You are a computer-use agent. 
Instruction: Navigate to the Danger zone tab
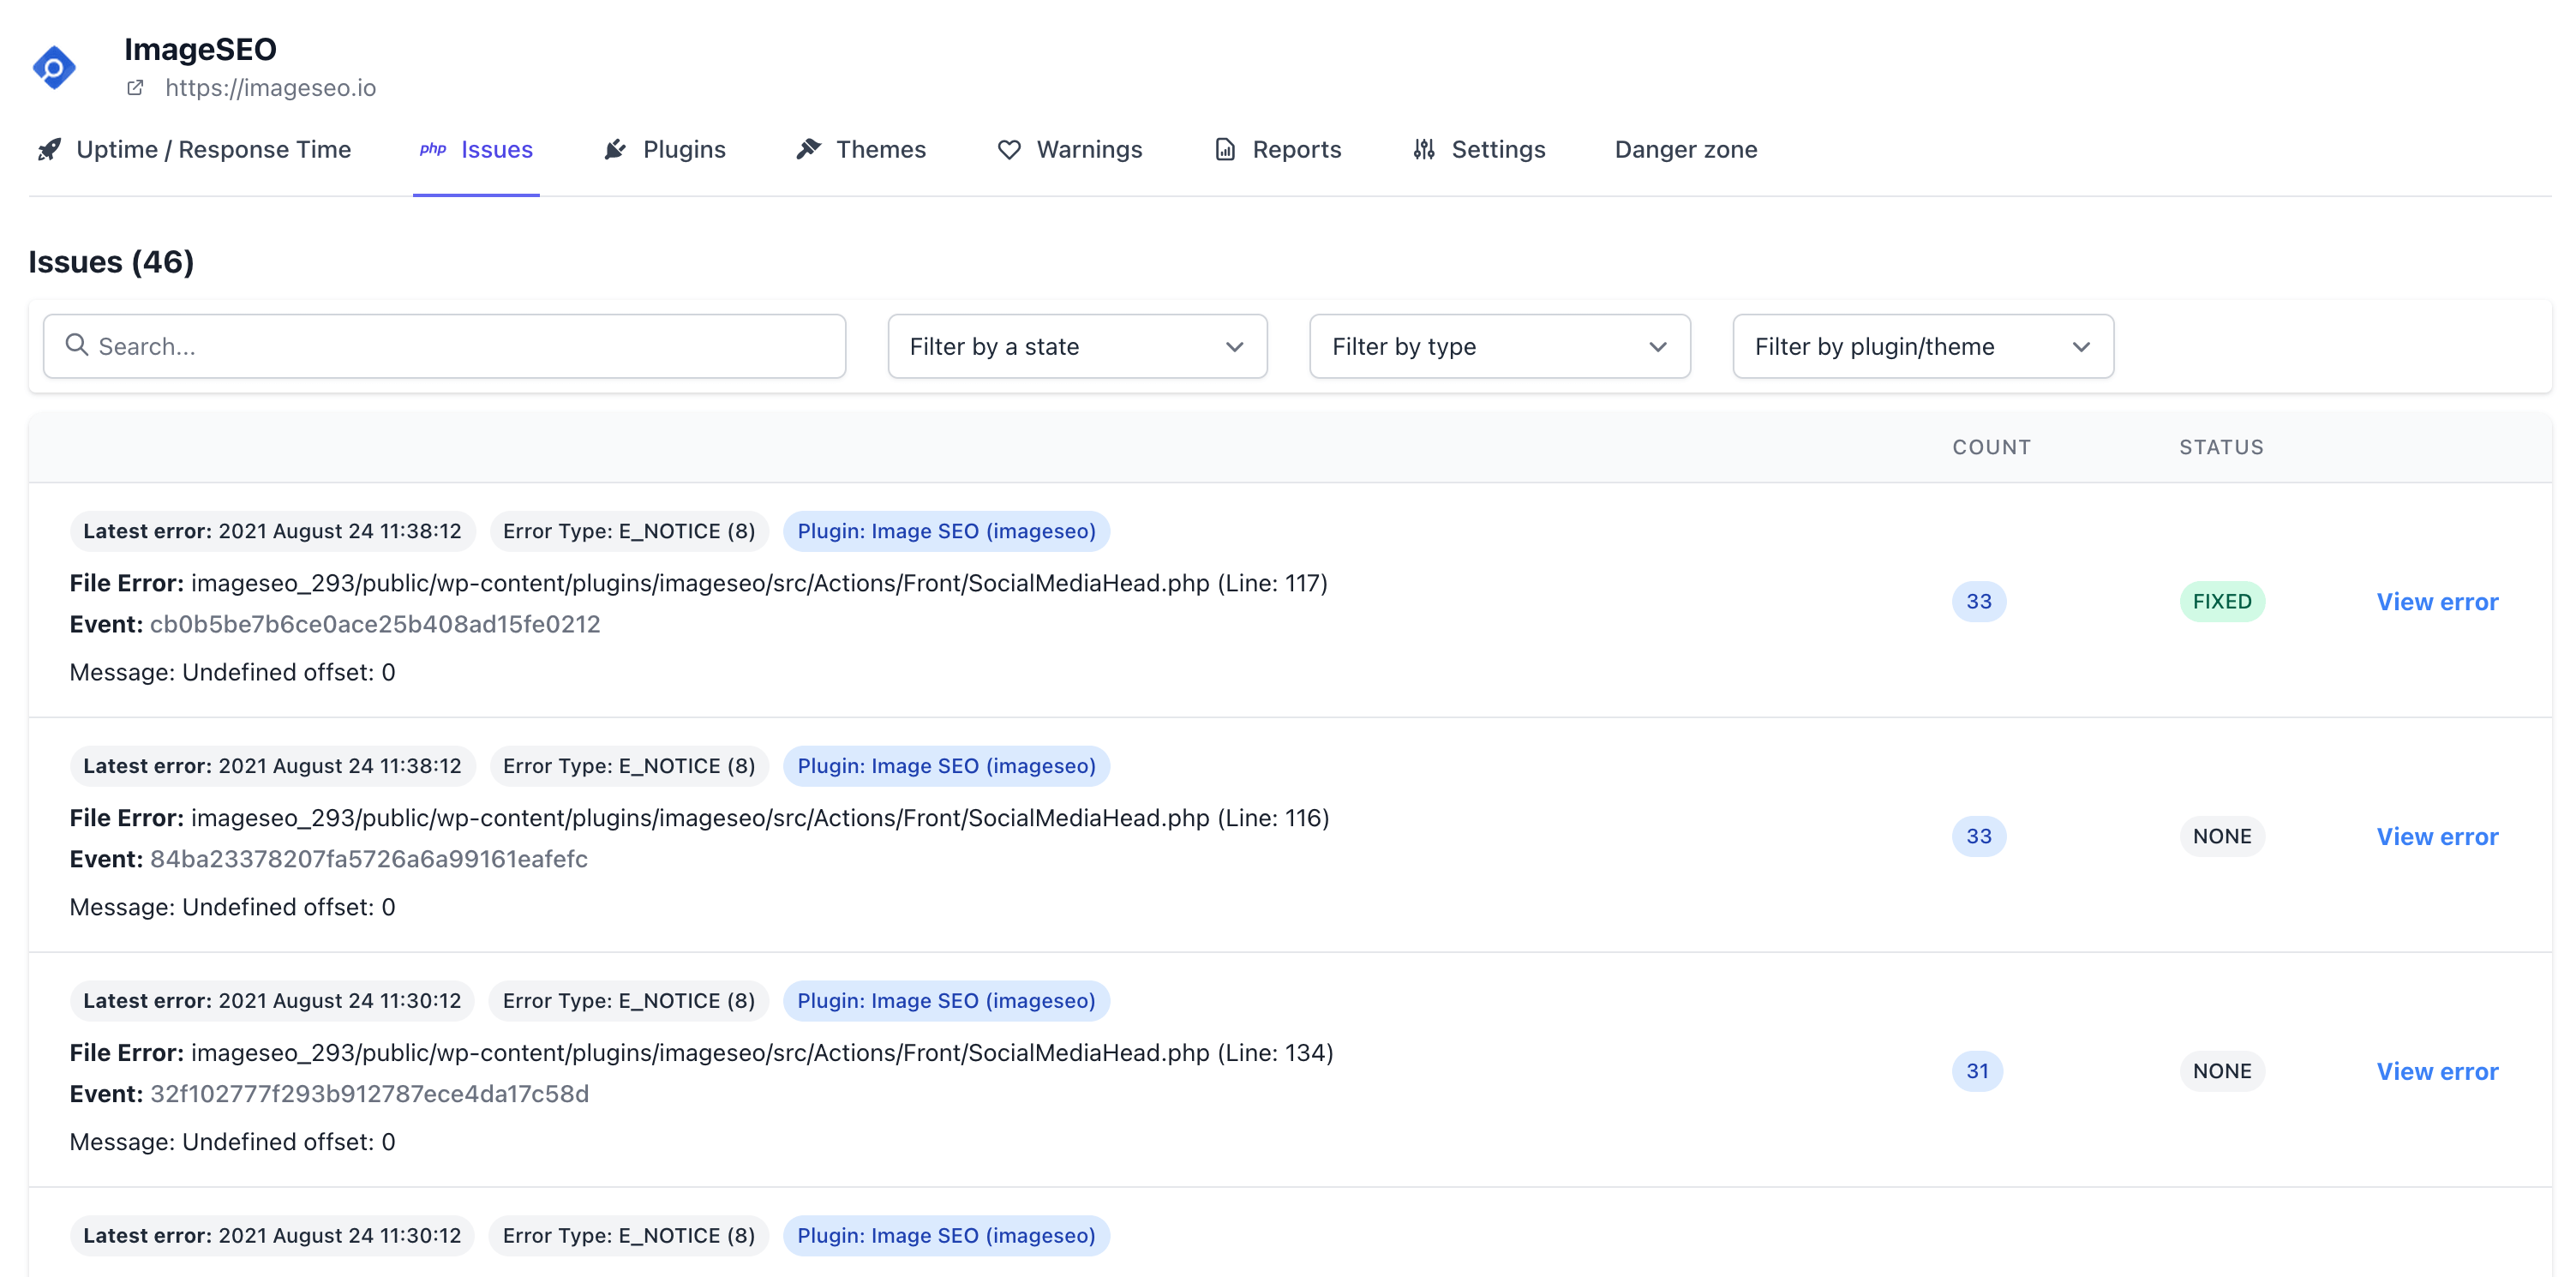click(1686, 148)
